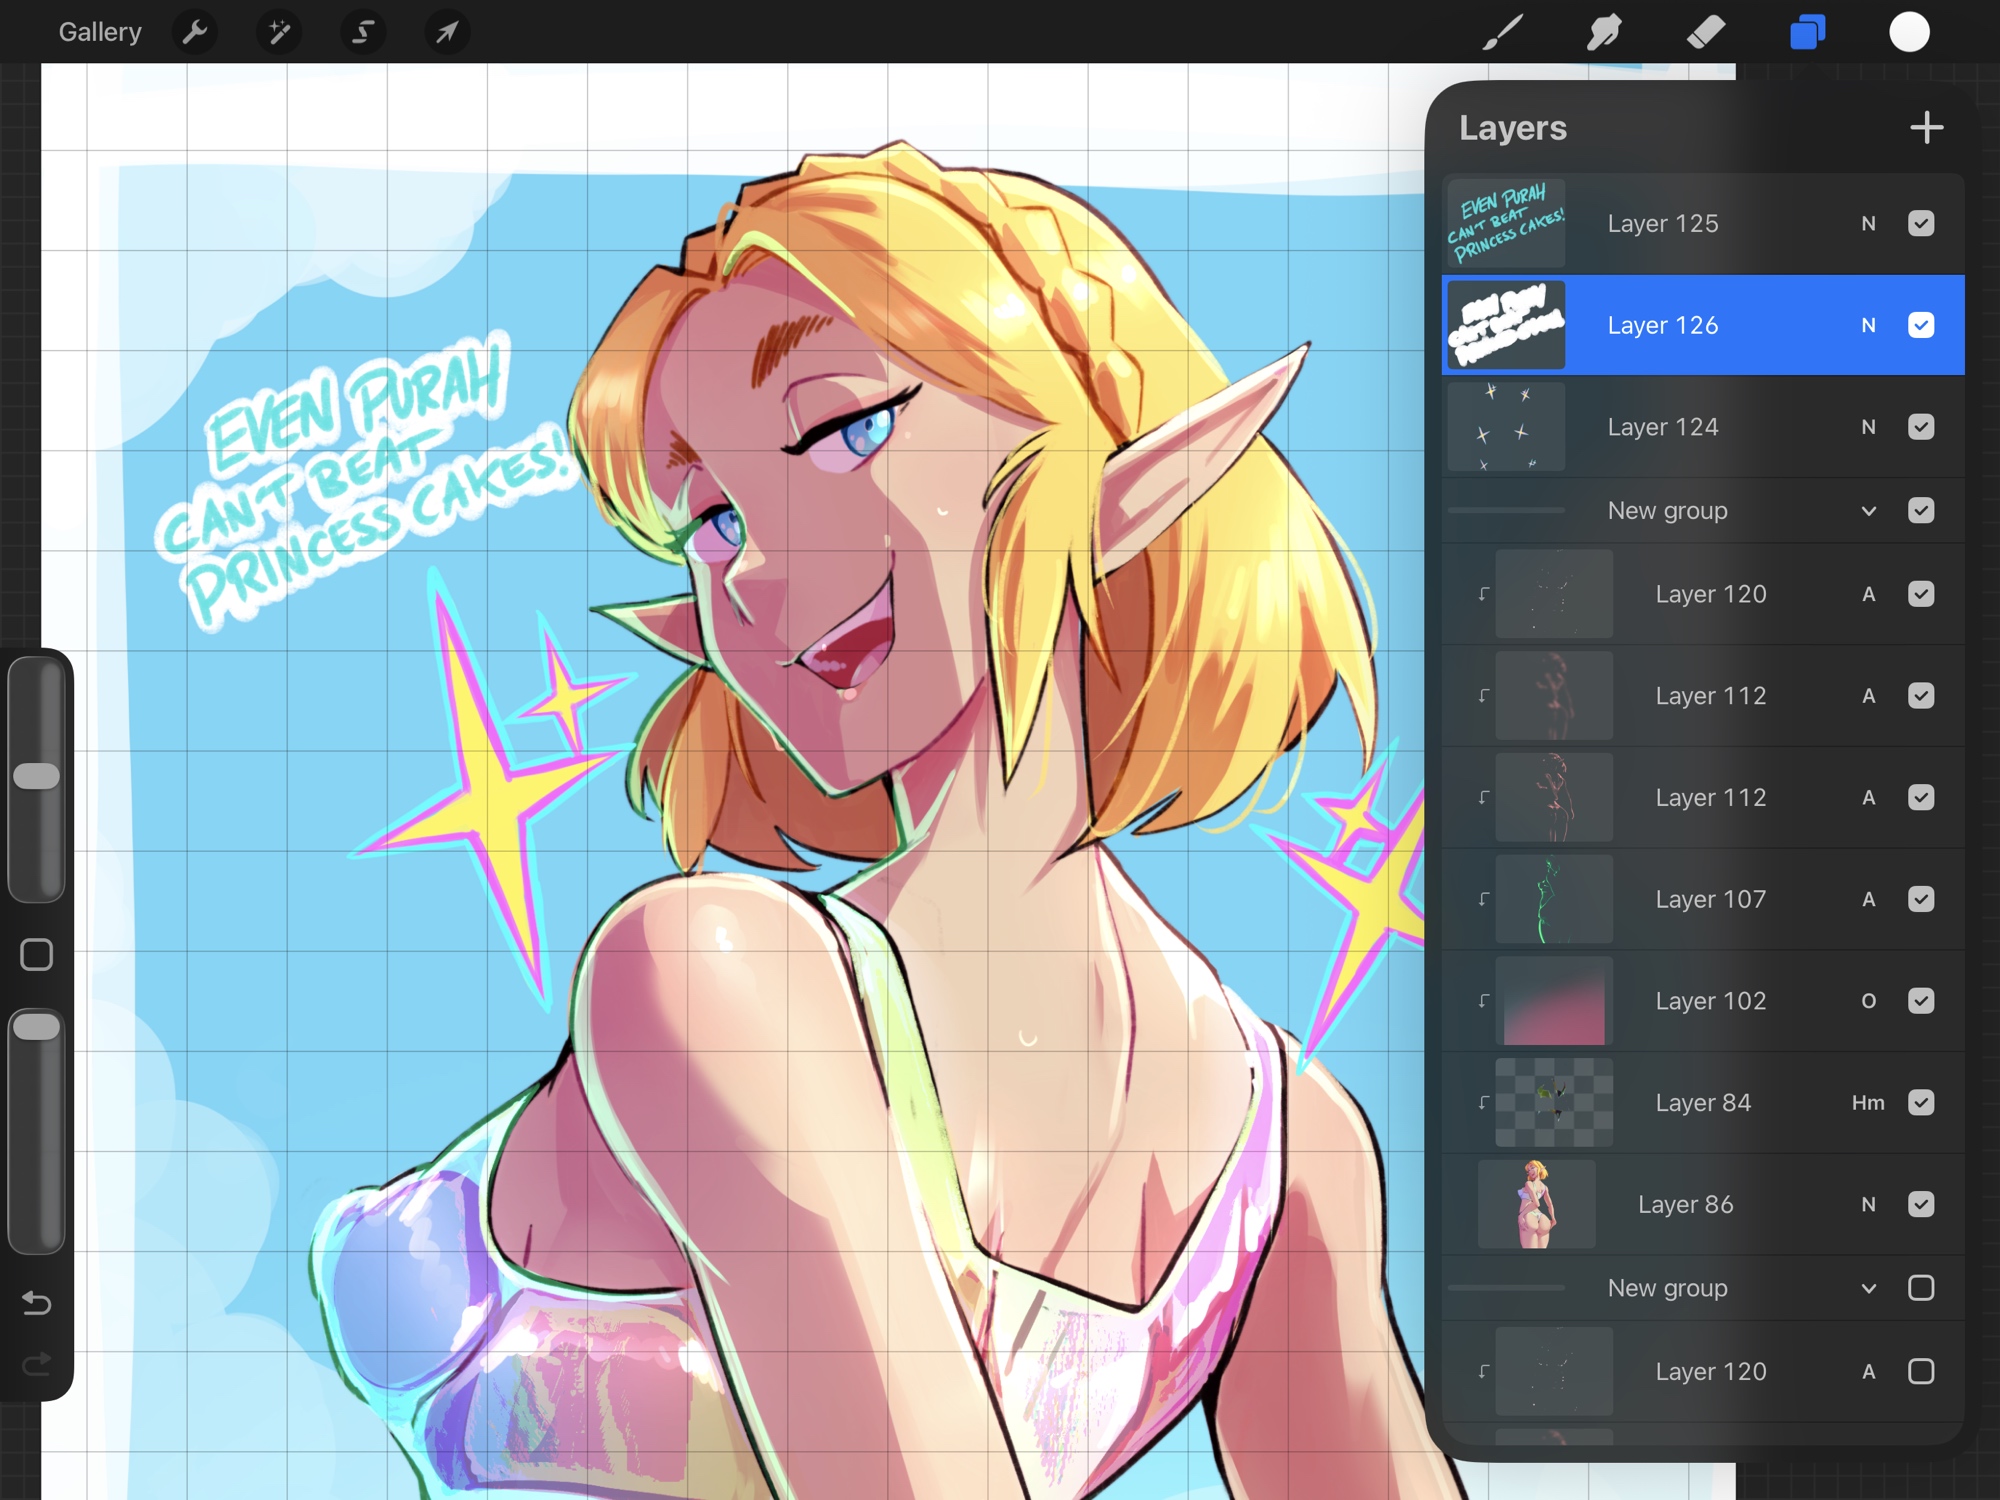The width and height of the screenshot is (2000, 1500).
Task: Select the Eraser tool
Action: 1706,32
